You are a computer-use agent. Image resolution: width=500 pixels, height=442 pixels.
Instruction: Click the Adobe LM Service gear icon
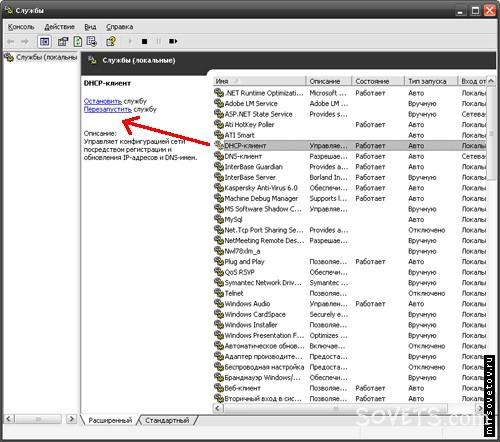click(x=219, y=103)
